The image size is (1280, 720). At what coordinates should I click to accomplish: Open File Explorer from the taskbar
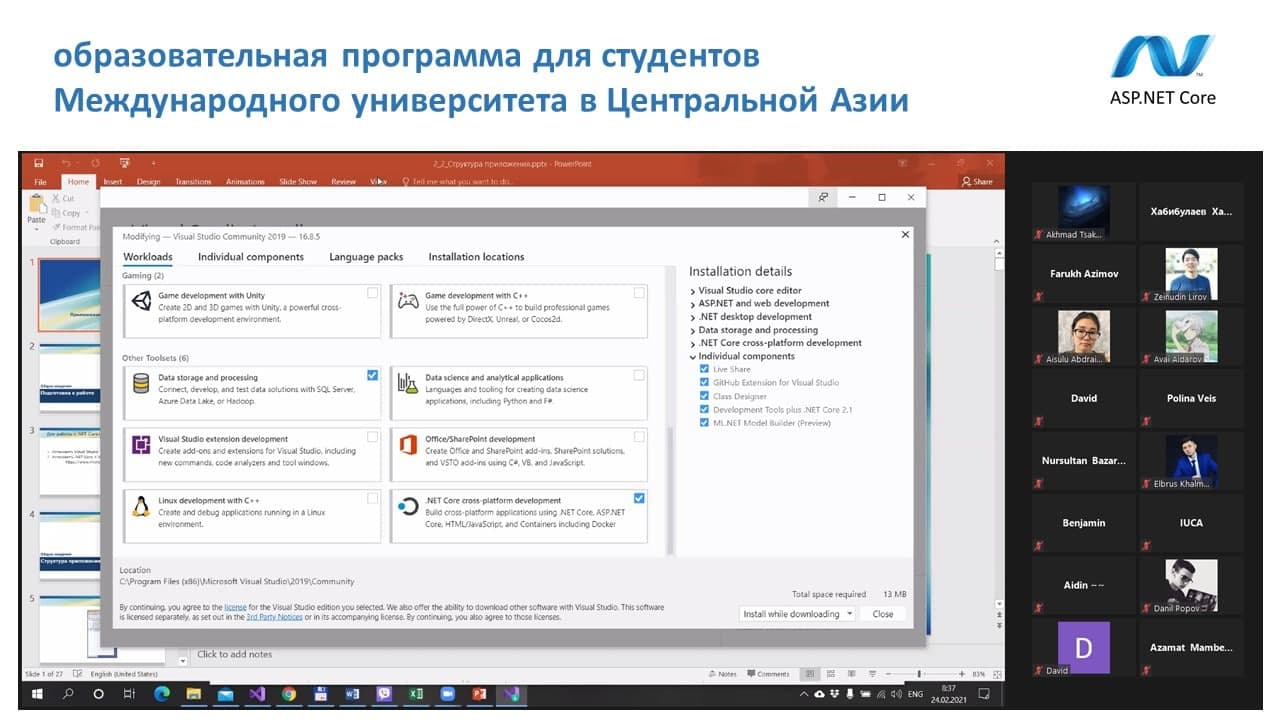click(194, 693)
